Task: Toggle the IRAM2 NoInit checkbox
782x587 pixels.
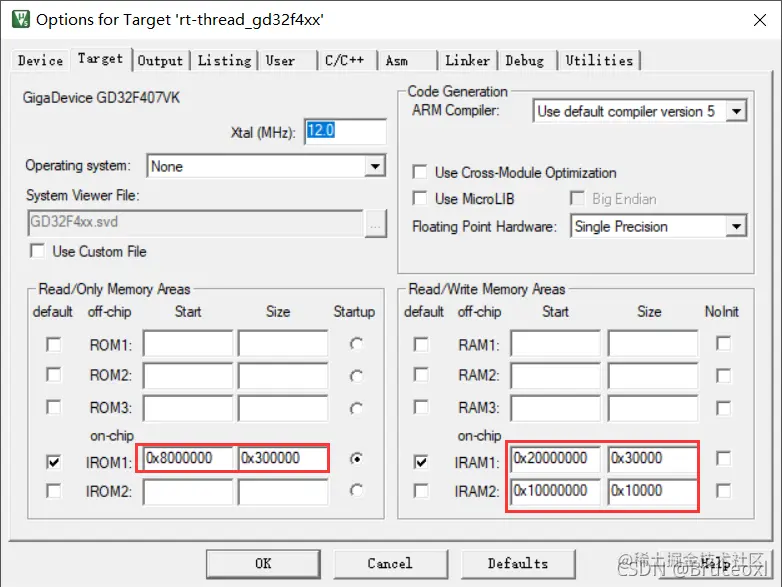Action: 723,491
